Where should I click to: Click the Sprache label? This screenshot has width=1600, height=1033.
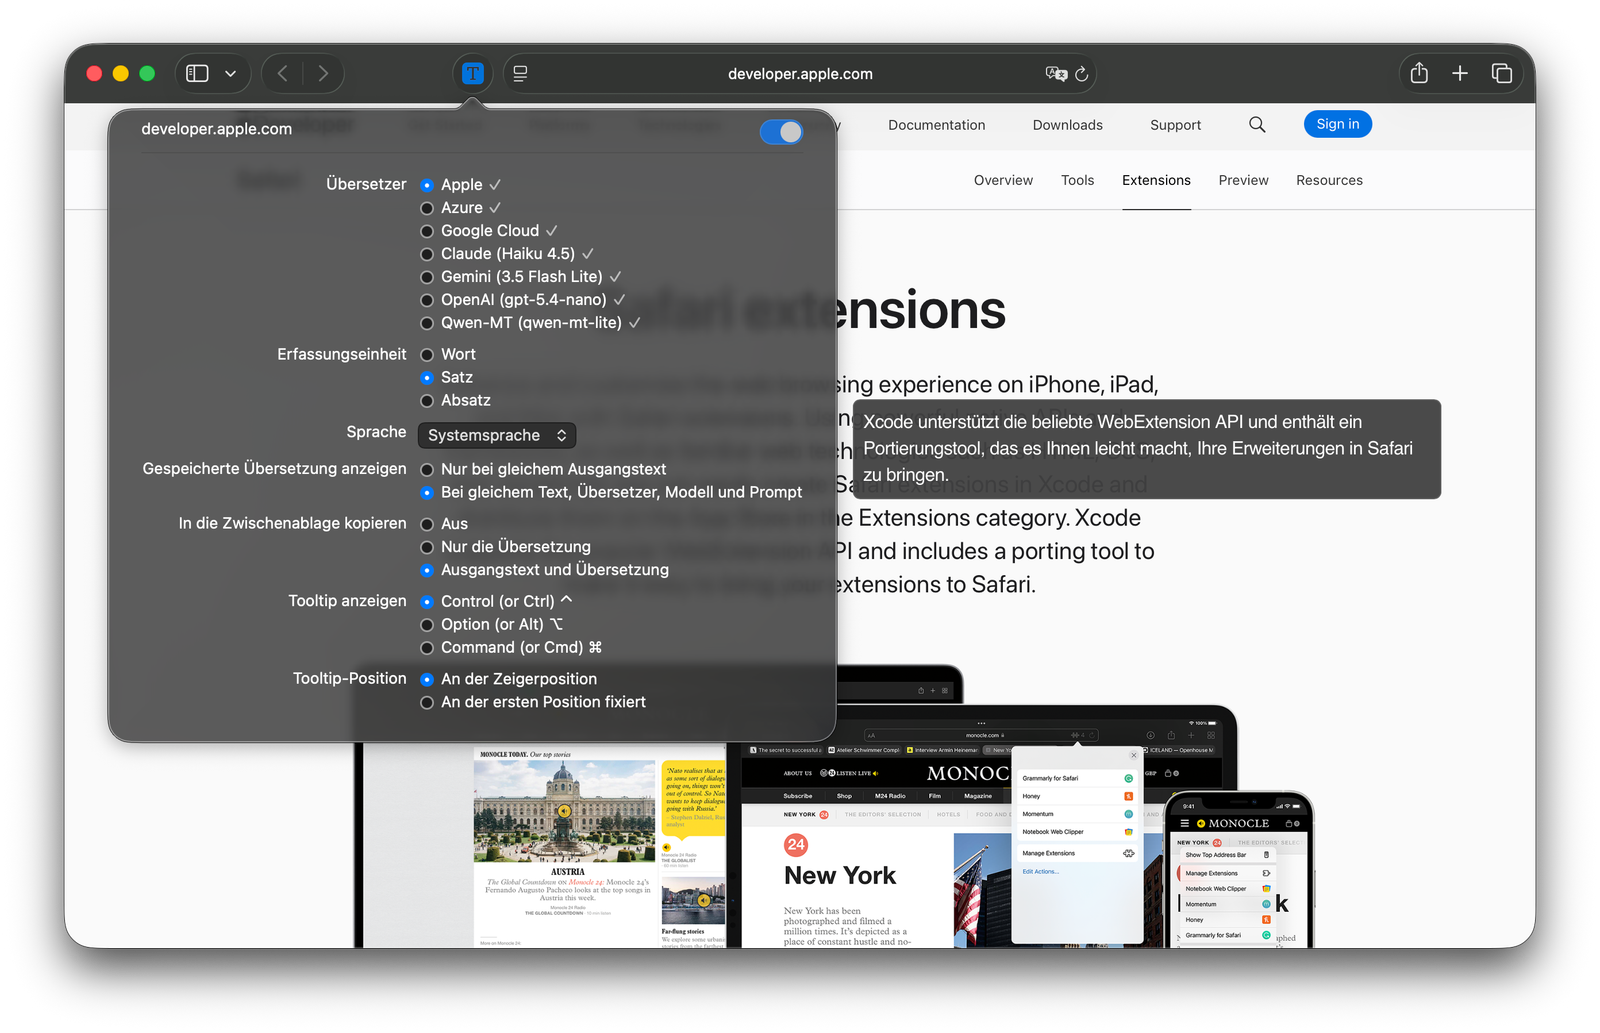point(376,432)
